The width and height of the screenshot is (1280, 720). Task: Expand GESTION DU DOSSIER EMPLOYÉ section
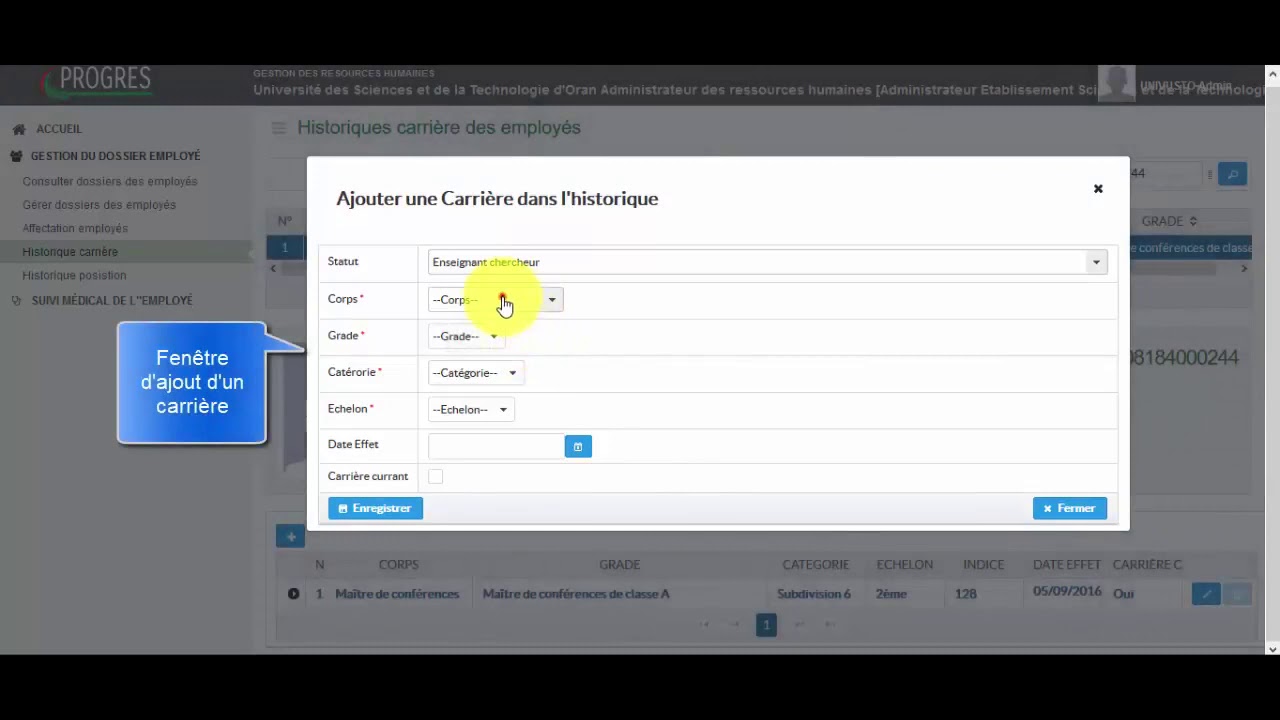(115, 156)
